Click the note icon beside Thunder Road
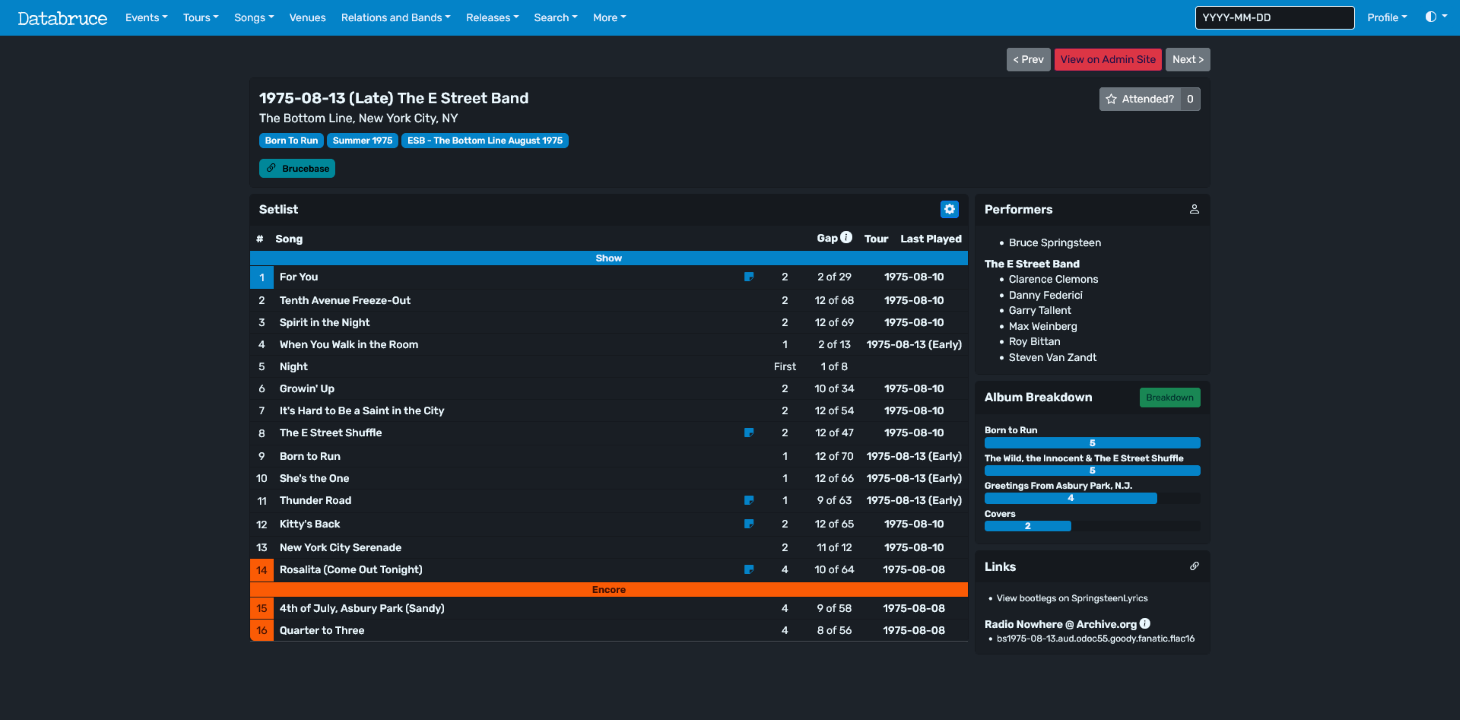Image resolution: width=1460 pixels, height=720 pixels. [749, 500]
